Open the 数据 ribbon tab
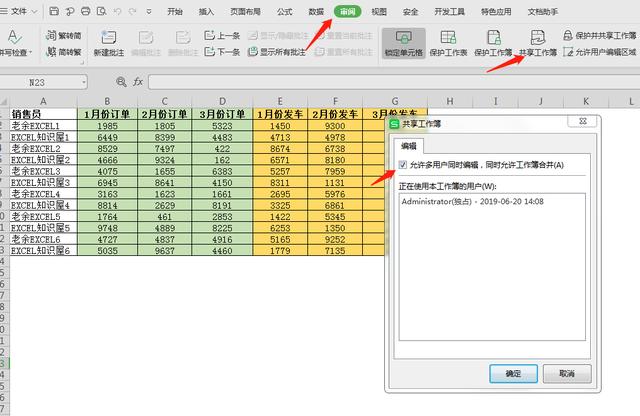The width and height of the screenshot is (640, 416). point(316,11)
